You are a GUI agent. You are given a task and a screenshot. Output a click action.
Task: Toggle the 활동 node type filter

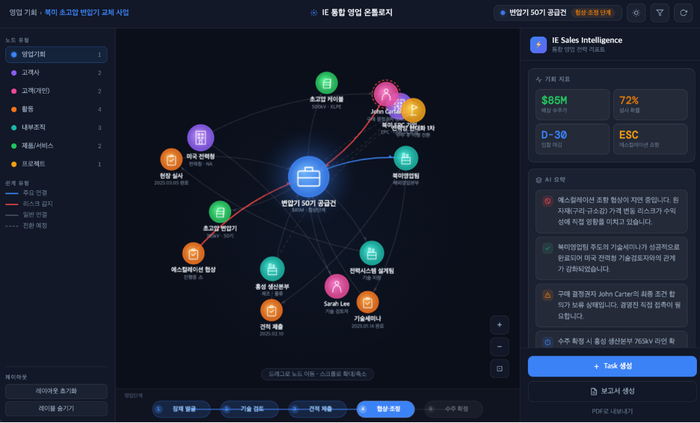[56, 109]
